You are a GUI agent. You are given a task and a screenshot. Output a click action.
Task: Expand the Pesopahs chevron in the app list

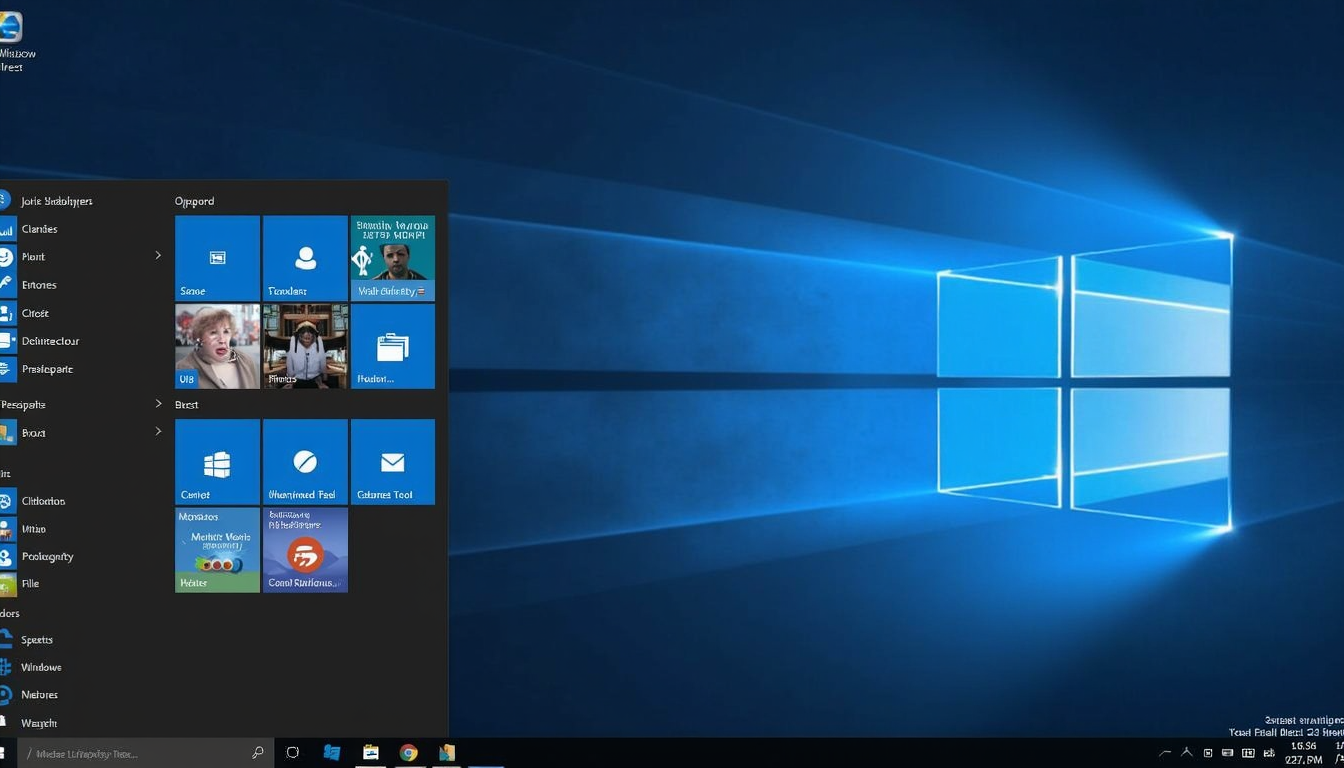pyautogui.click(x=157, y=404)
